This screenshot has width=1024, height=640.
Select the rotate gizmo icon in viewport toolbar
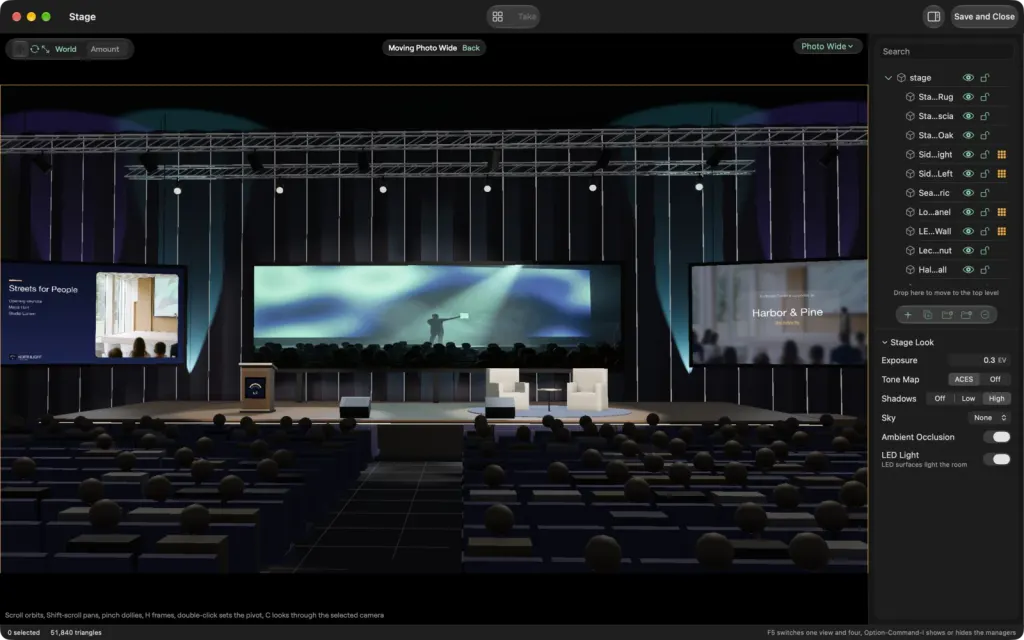35,49
